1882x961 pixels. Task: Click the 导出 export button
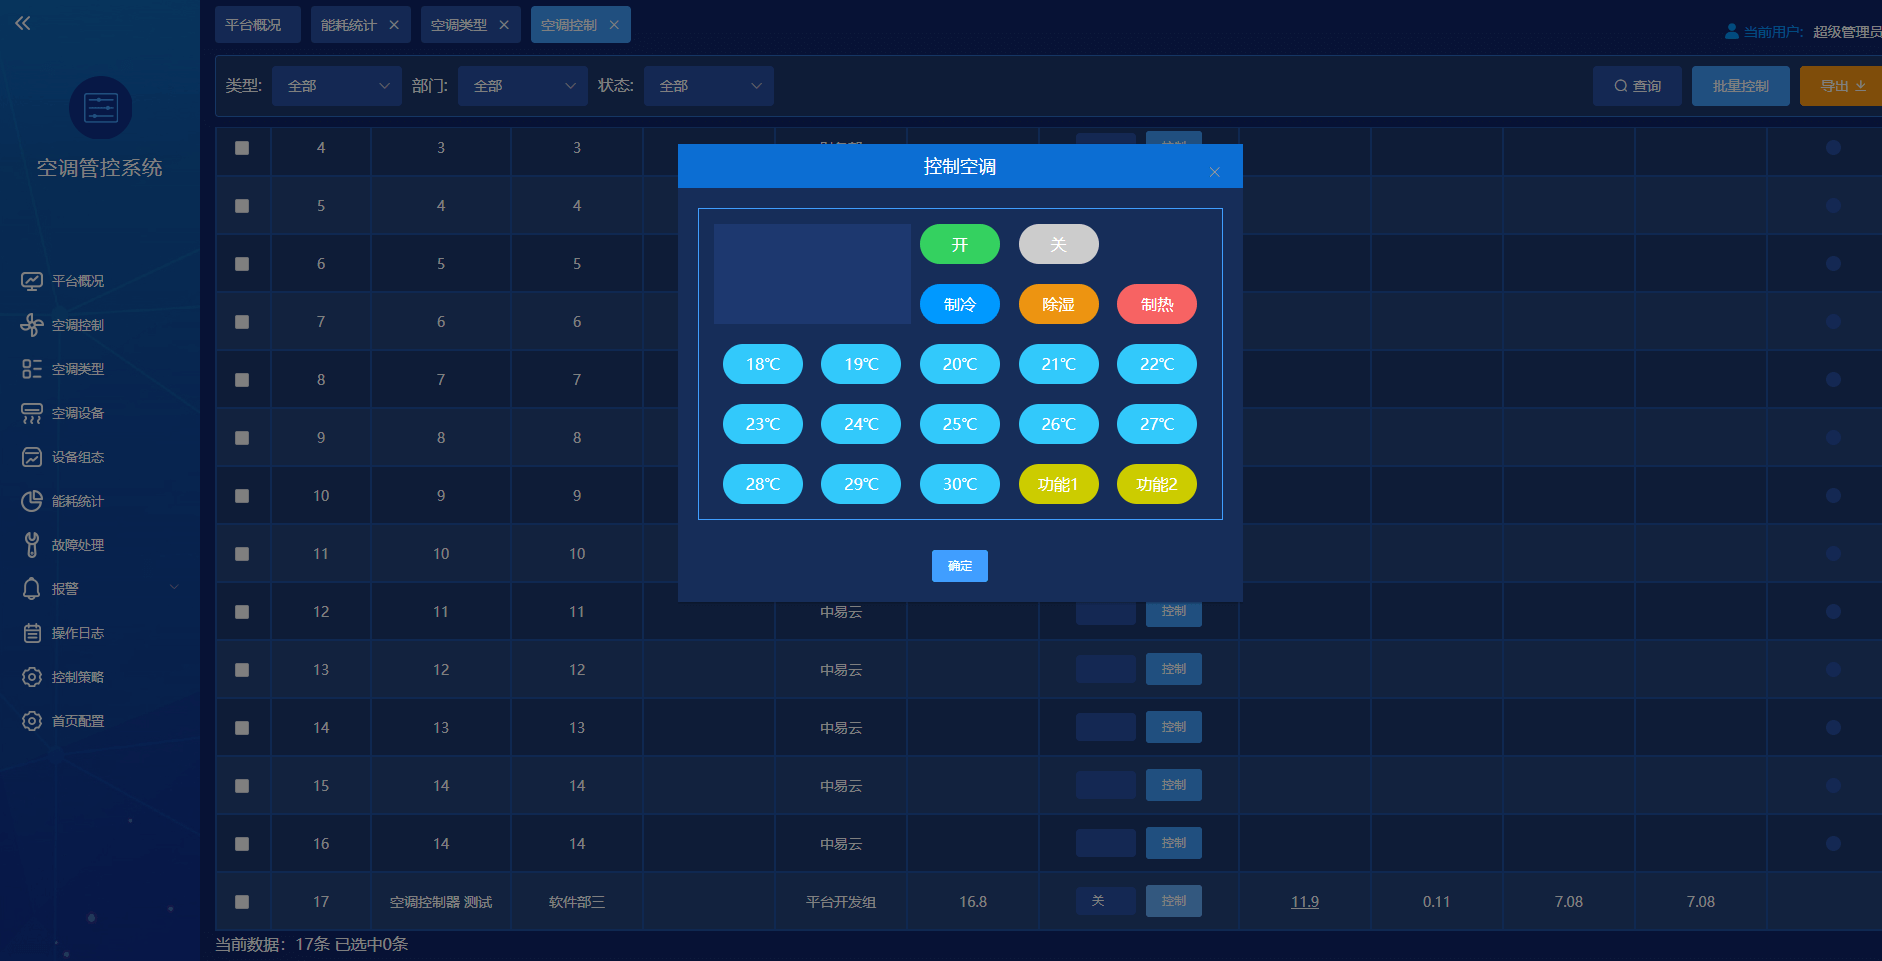(x=1843, y=86)
